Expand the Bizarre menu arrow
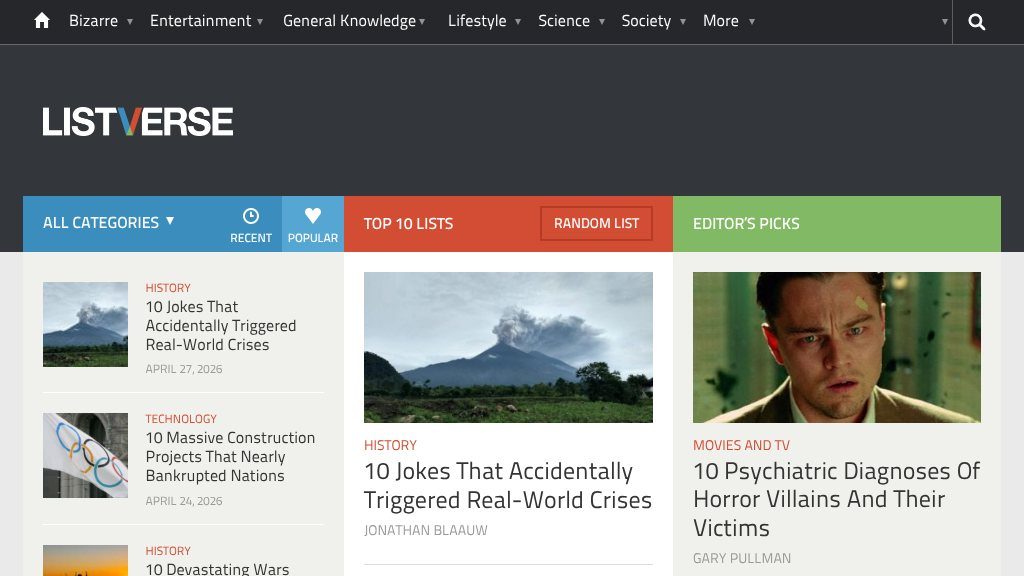This screenshot has width=1024, height=576. [130, 22]
